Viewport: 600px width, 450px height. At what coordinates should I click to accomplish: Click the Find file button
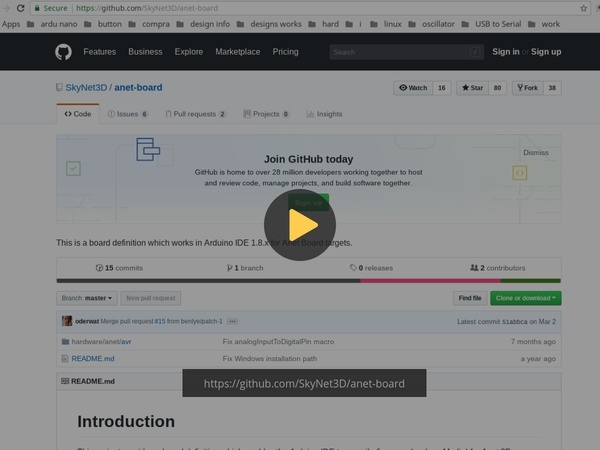coord(470,298)
